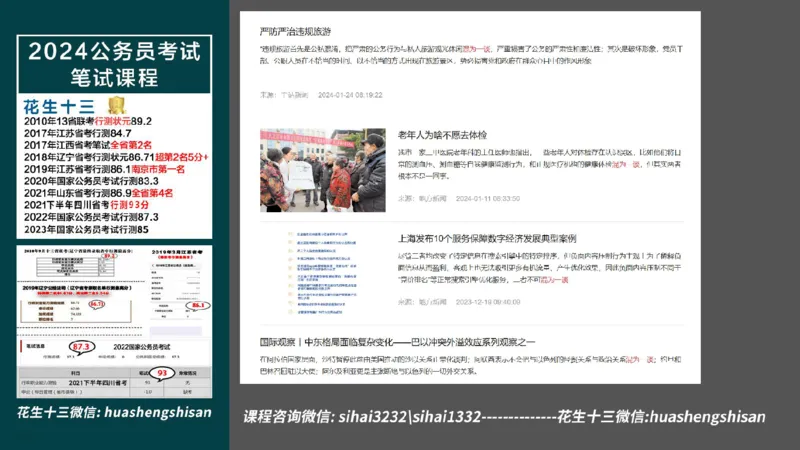Click the line 2017年江西省考笔试全省第2名

[x=88, y=145]
